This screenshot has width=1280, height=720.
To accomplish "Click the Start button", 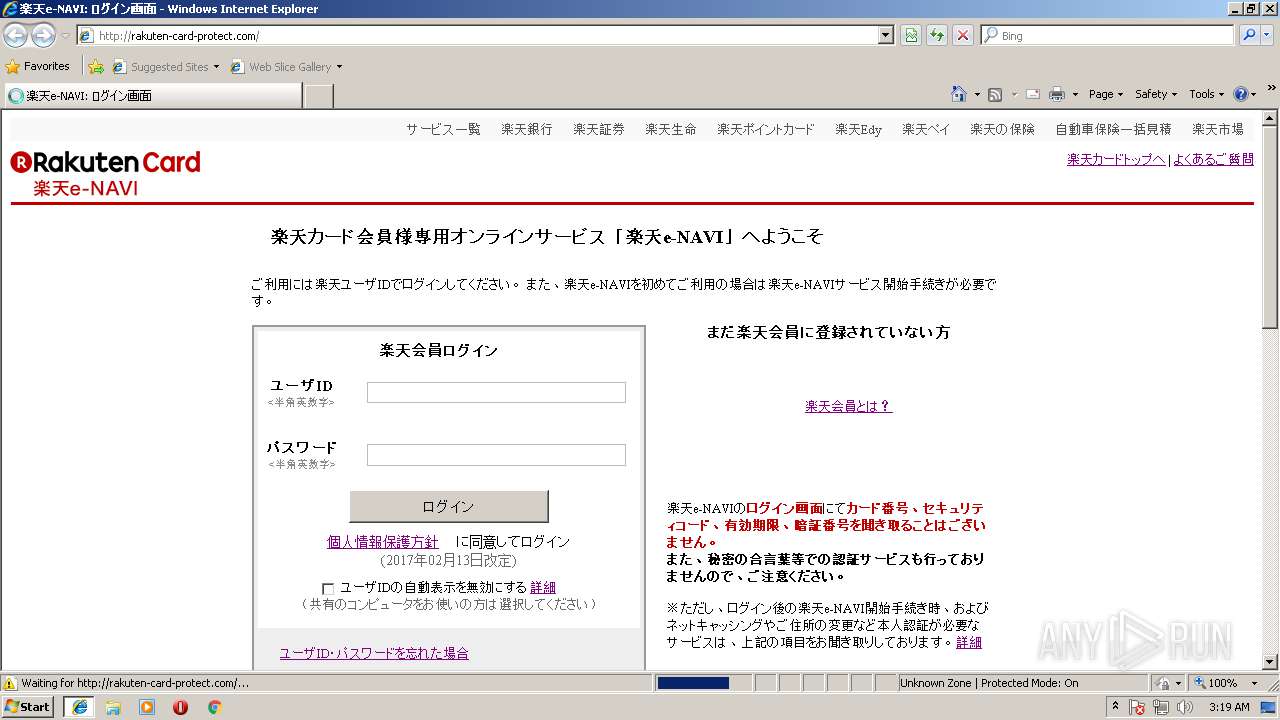I will tap(27, 707).
